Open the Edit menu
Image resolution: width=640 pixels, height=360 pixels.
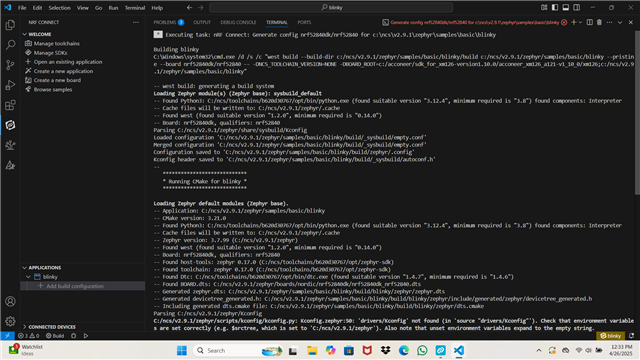click(x=37, y=8)
